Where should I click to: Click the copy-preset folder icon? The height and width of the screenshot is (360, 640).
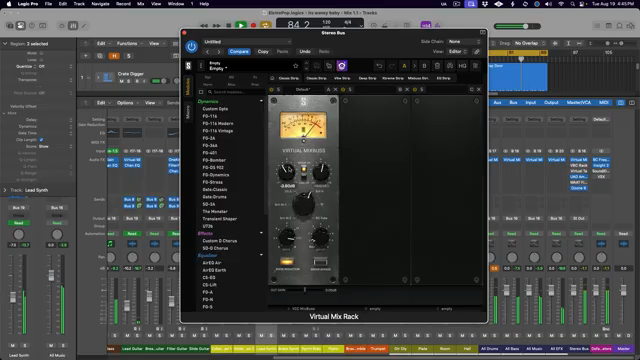point(329,66)
